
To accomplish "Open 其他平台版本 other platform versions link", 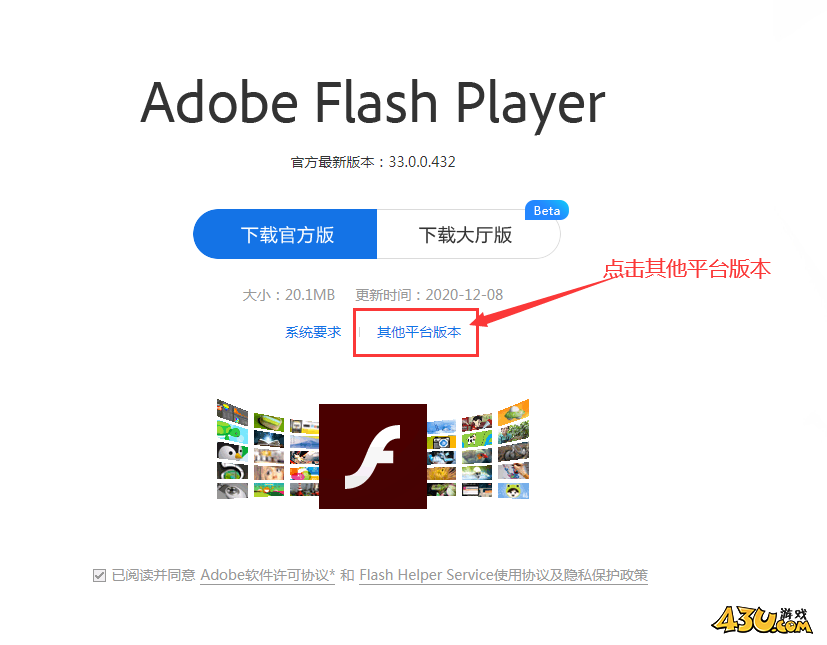I will (x=419, y=332).
